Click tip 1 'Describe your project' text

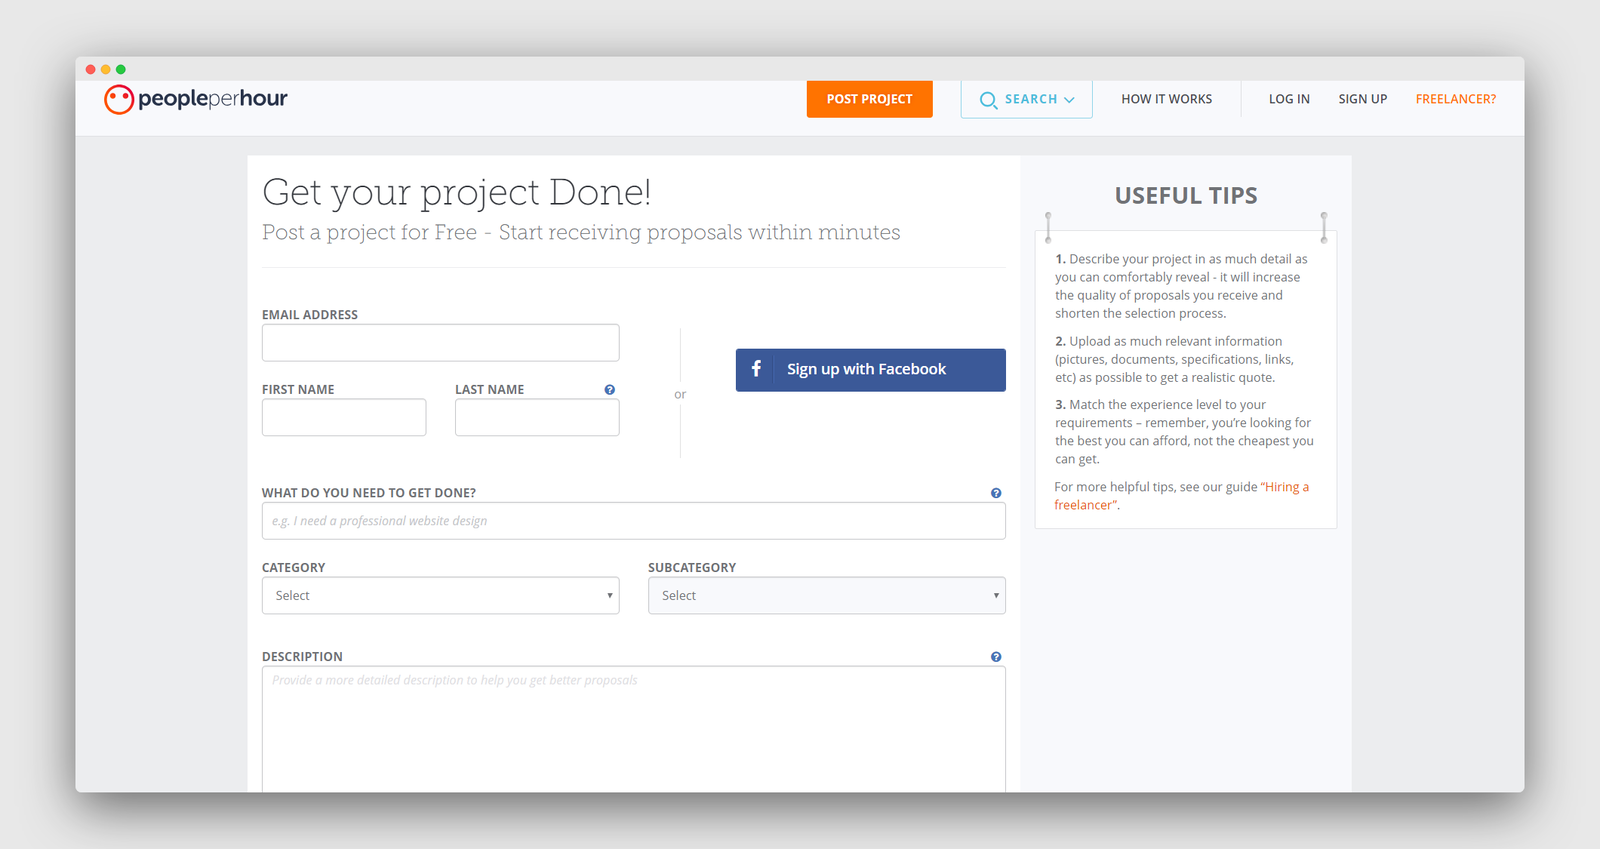click(x=1182, y=286)
